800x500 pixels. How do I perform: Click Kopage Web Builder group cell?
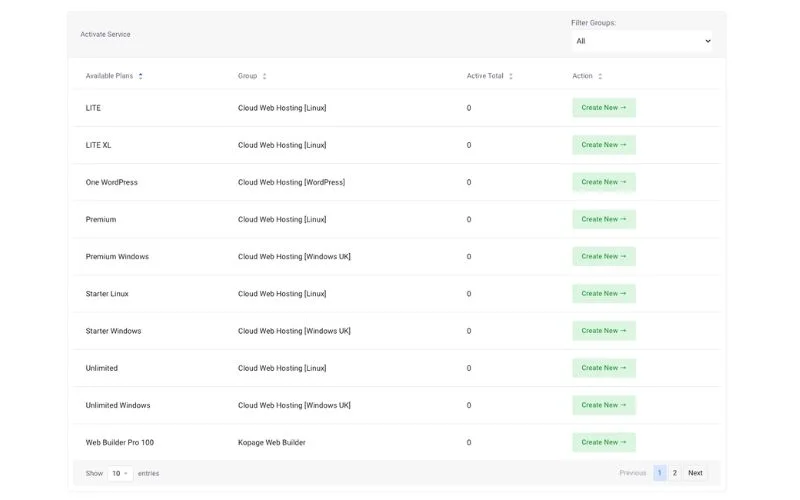(x=271, y=442)
